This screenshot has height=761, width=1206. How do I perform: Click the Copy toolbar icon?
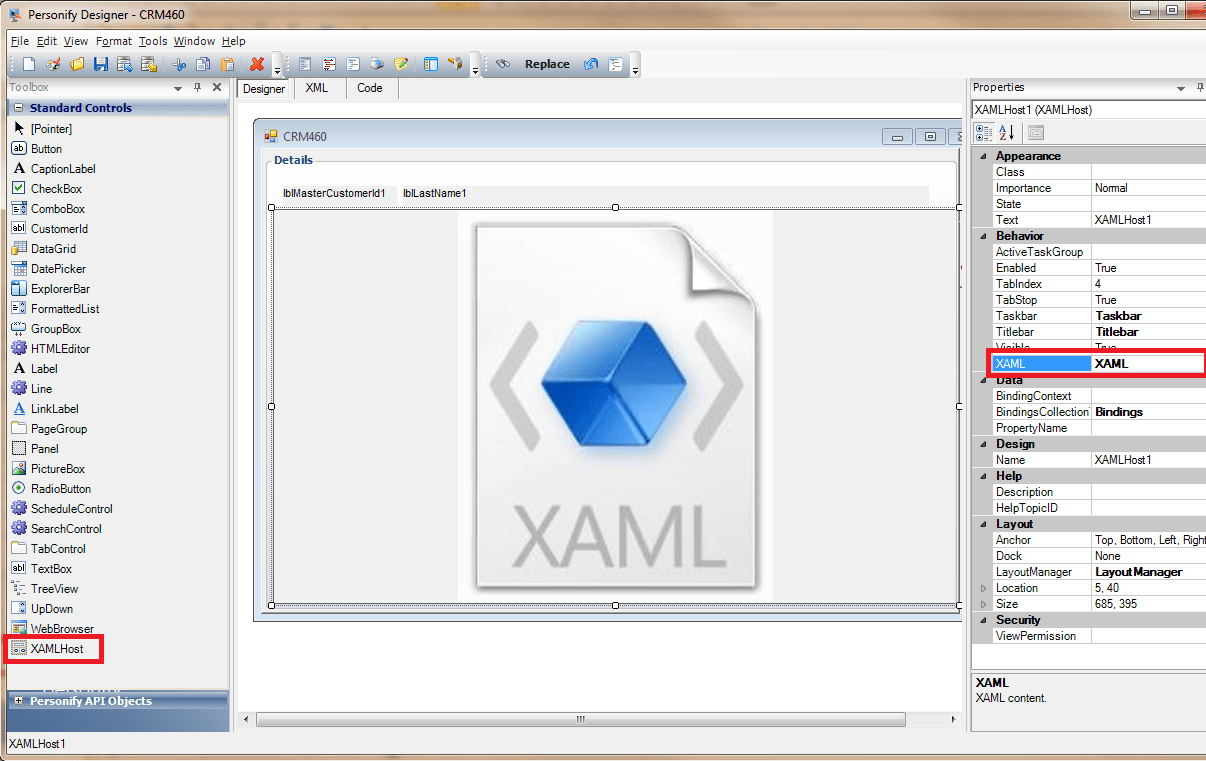click(203, 64)
